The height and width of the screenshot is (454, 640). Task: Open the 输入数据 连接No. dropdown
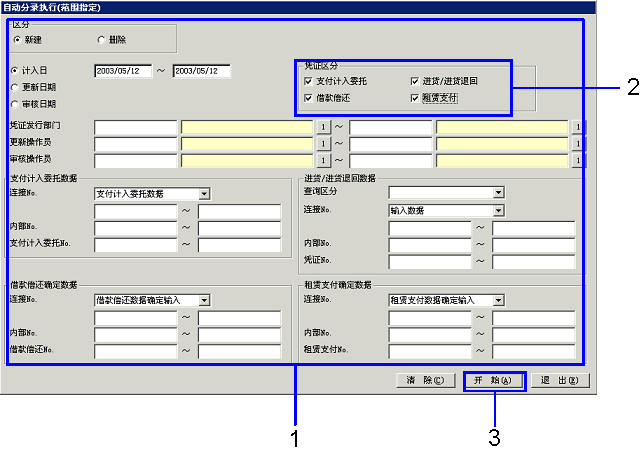(x=498, y=211)
